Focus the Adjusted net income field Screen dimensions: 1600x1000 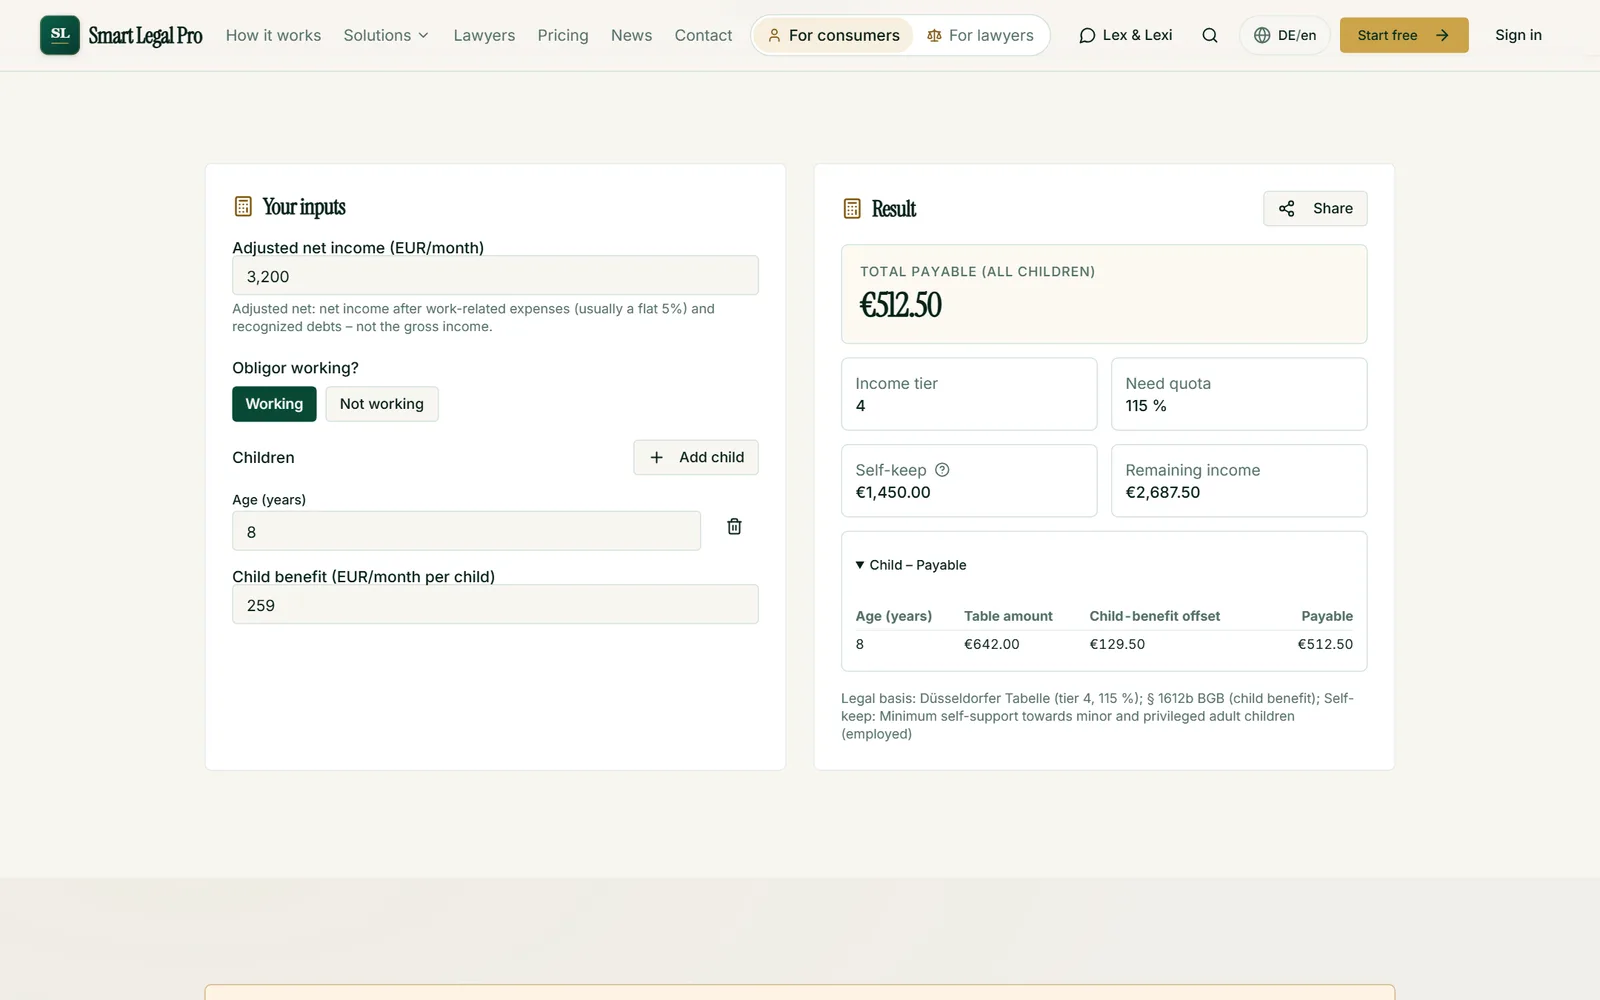coord(495,275)
